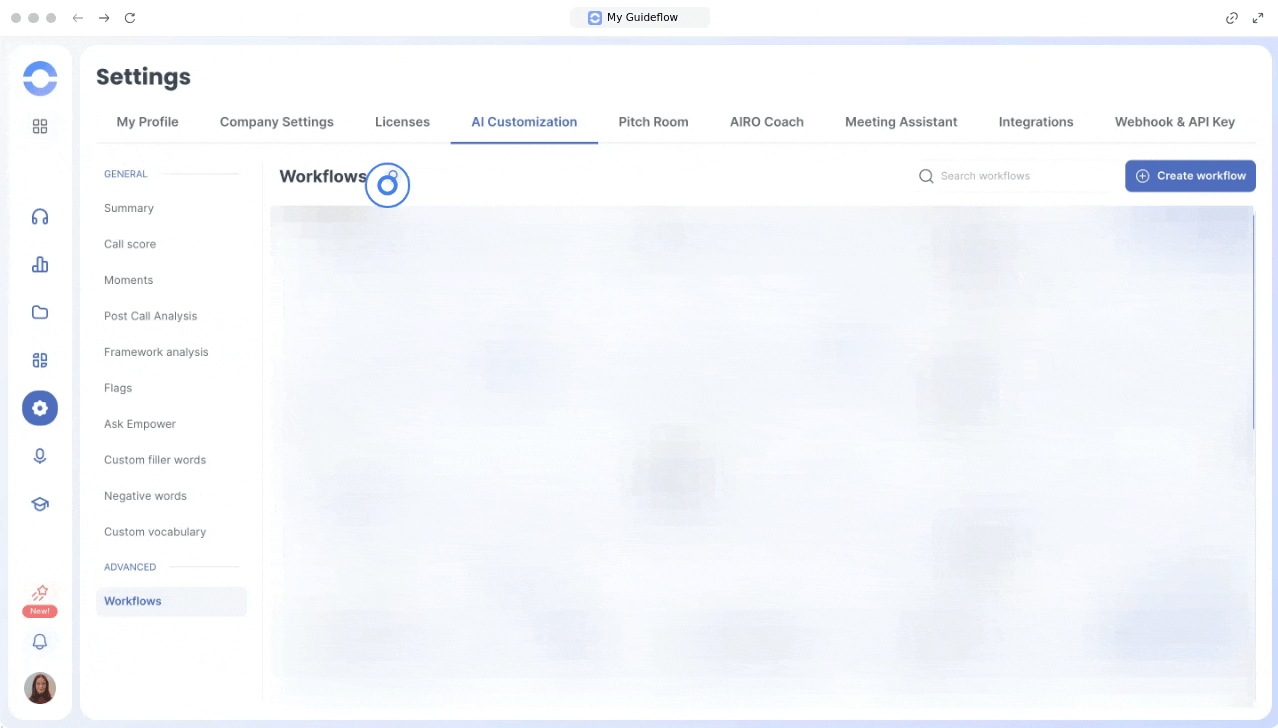Switch to the Company Settings tab
The image size is (1278, 728).
(277, 122)
